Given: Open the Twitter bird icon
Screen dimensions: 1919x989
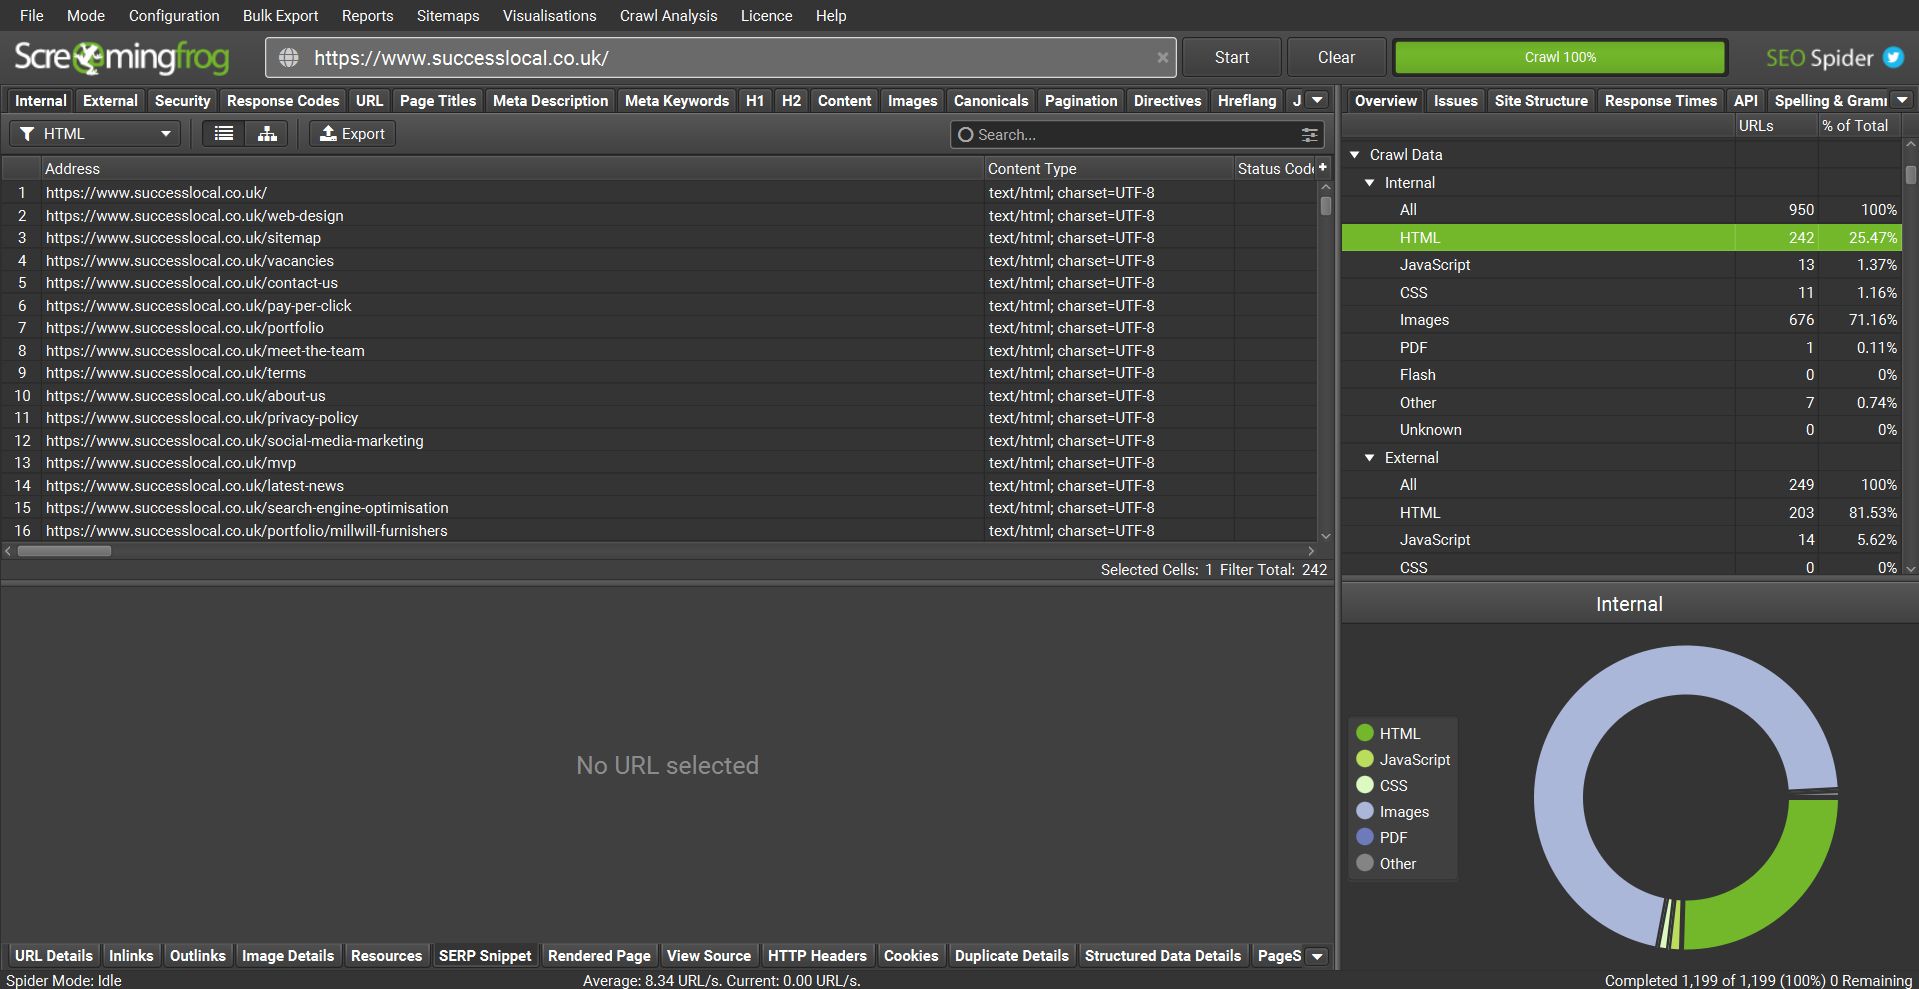Looking at the screenshot, I should (1893, 57).
